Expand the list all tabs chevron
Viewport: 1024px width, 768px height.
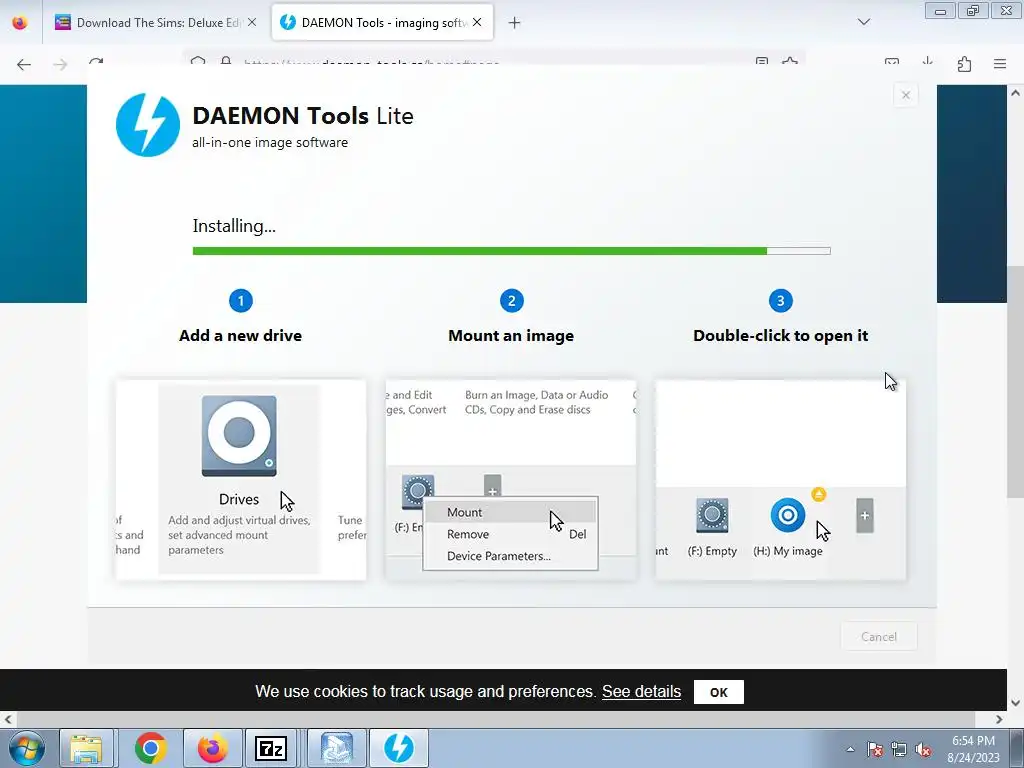pos(863,22)
